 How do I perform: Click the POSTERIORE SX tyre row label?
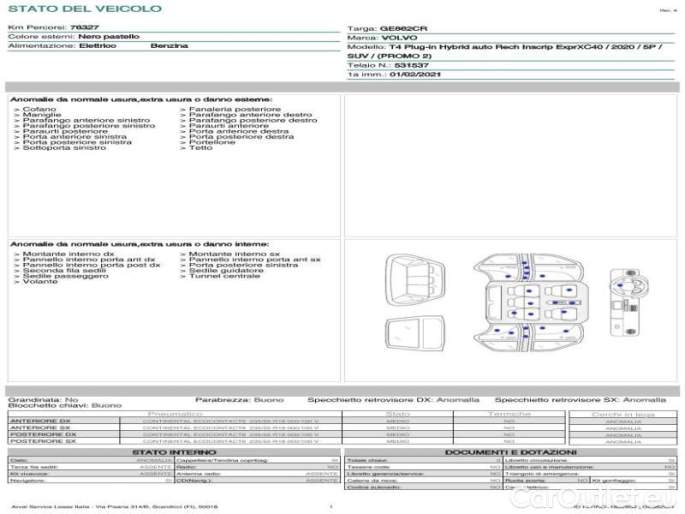click(43, 441)
